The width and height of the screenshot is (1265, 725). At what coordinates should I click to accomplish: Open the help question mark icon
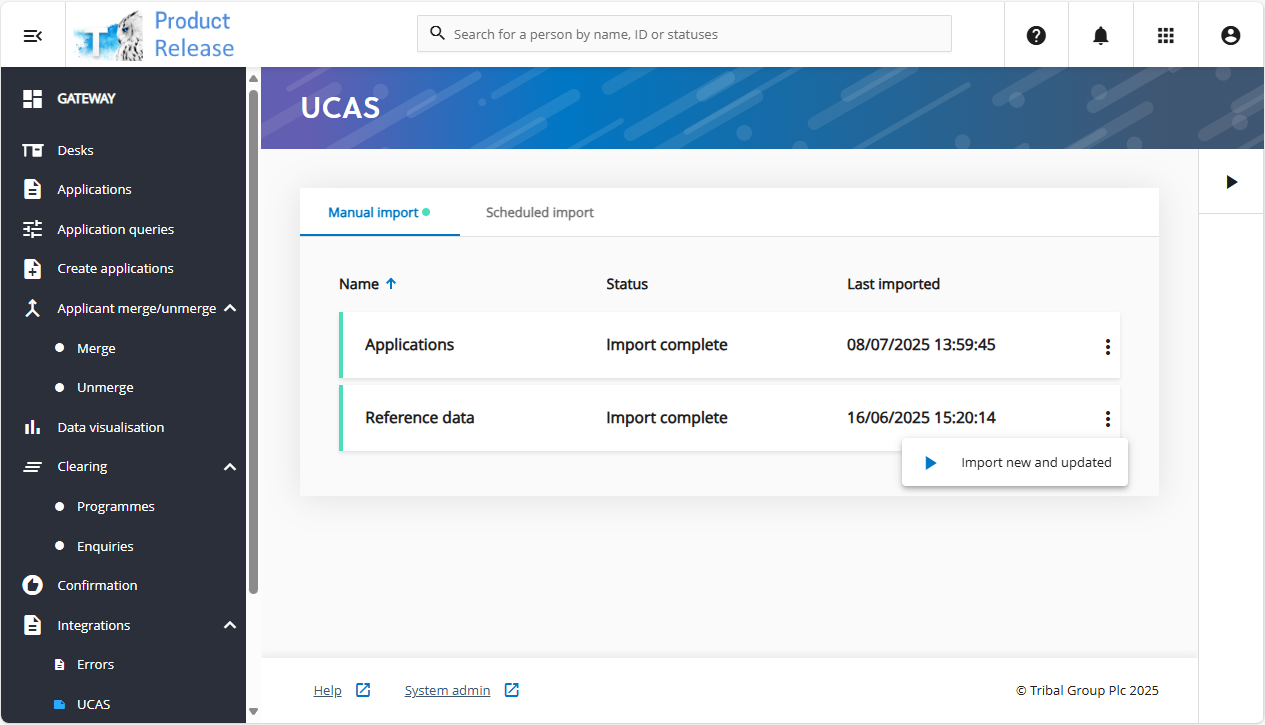tap(1036, 35)
